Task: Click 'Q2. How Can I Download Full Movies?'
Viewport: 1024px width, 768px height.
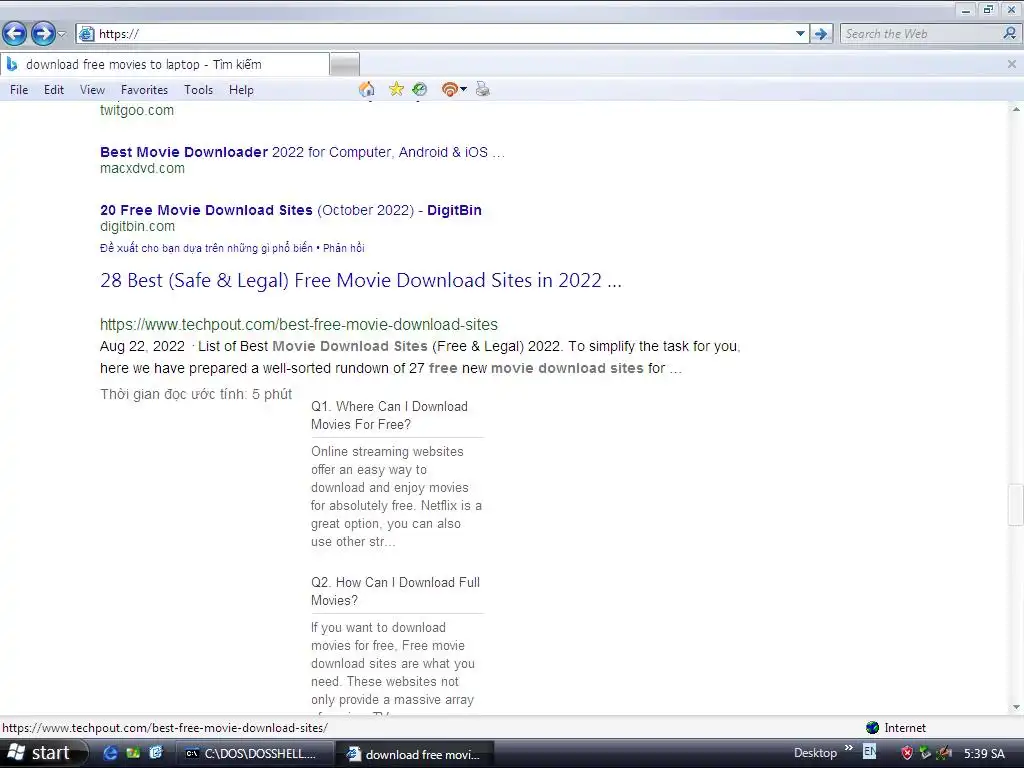Action: pyautogui.click(x=395, y=591)
